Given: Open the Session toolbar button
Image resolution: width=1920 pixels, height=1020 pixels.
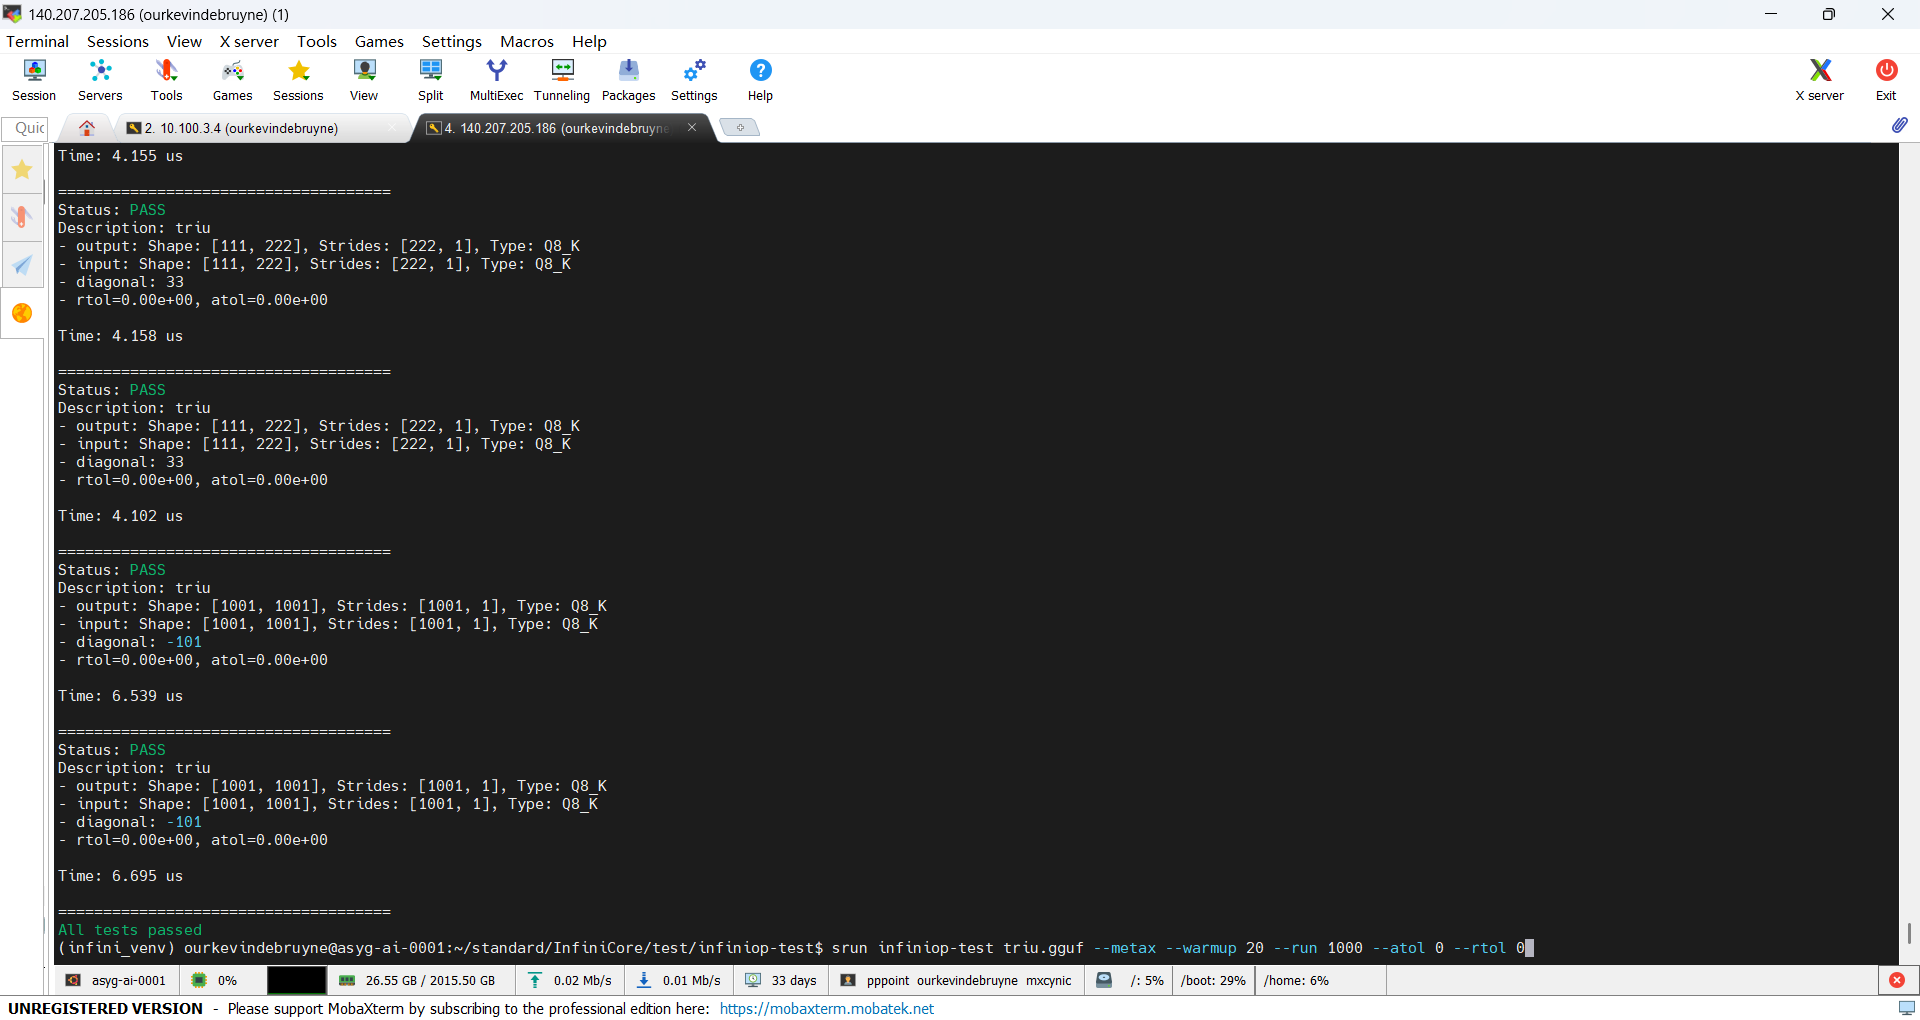Looking at the screenshot, I should tap(34, 80).
